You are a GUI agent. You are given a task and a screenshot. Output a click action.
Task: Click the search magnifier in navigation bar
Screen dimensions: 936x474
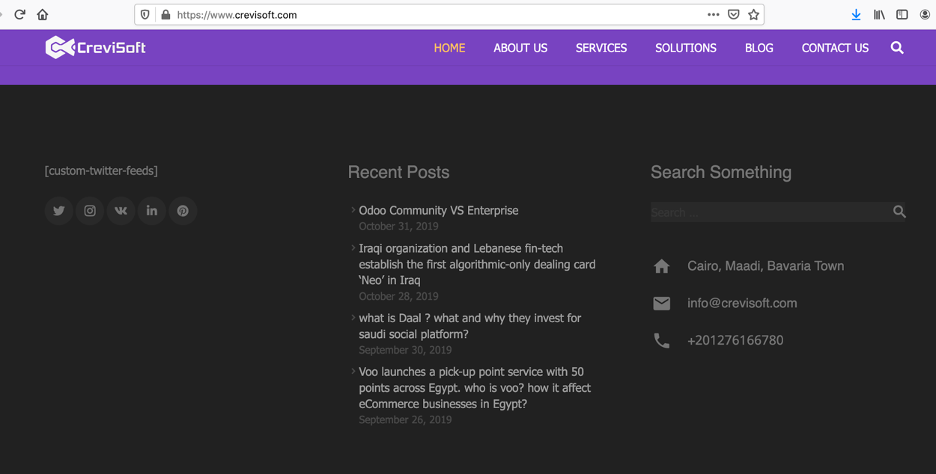[897, 48]
